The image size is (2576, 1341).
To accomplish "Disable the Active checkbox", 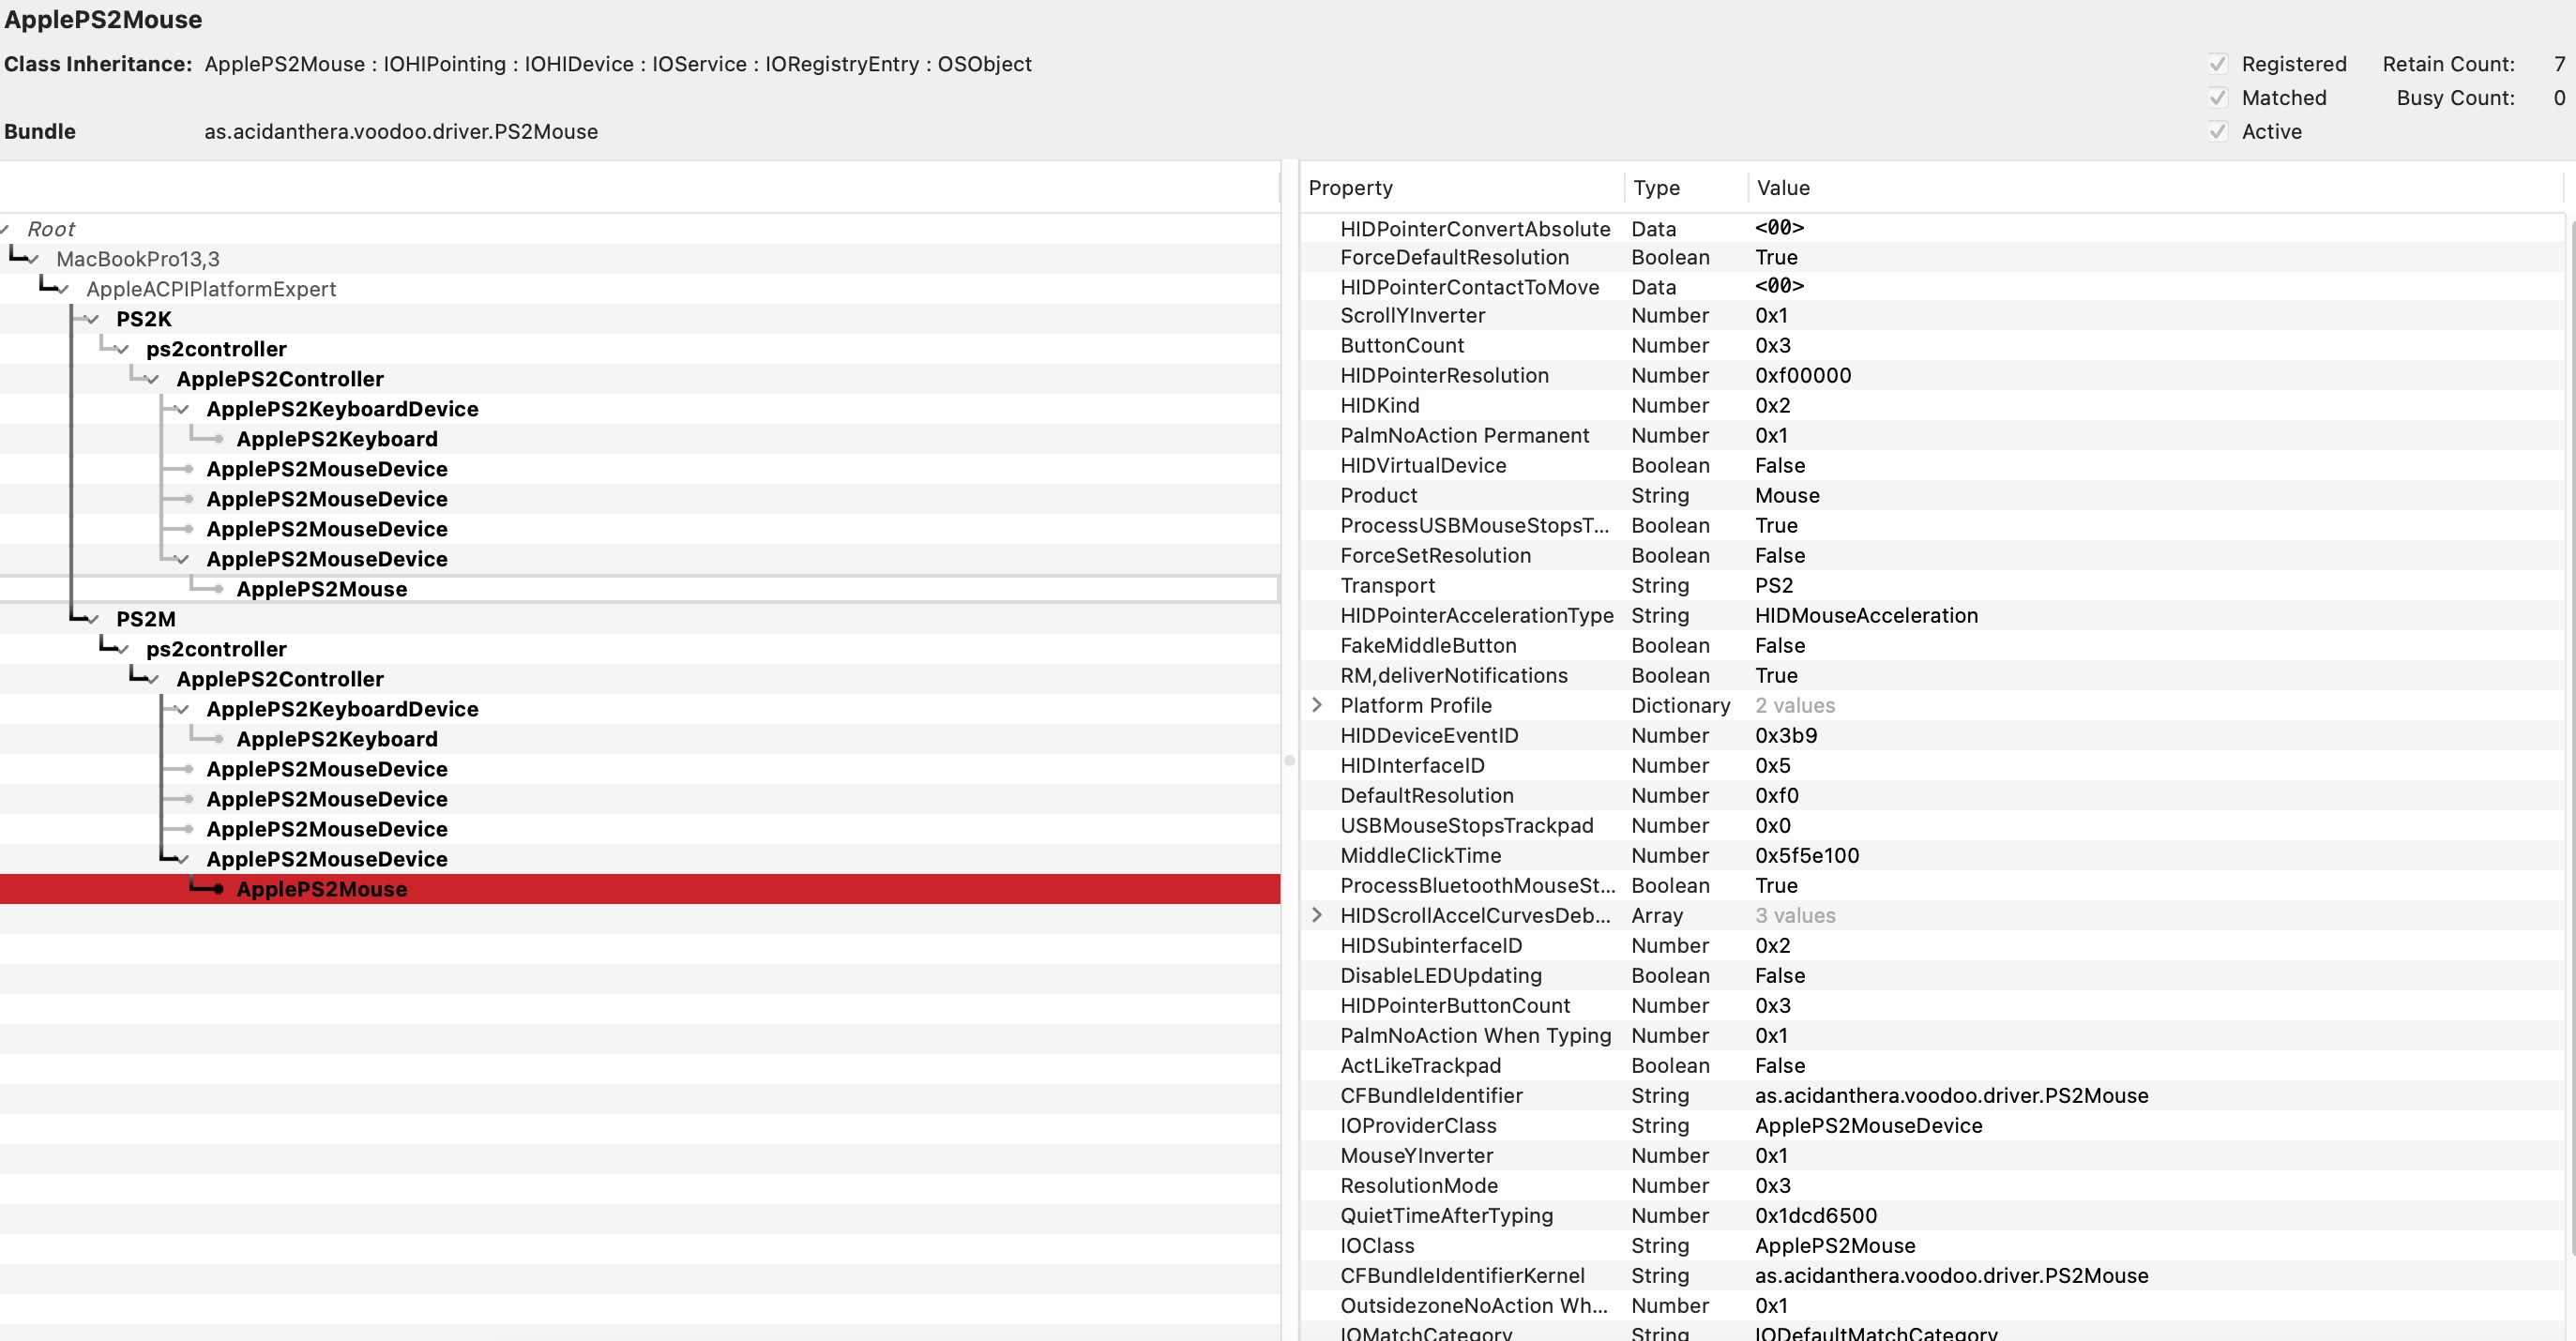I will (2219, 131).
